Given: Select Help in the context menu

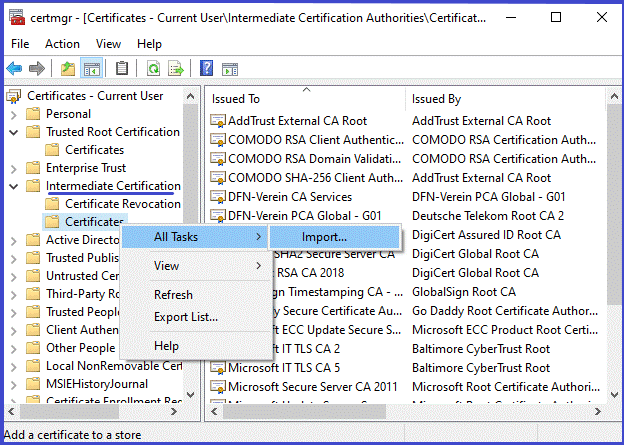Looking at the screenshot, I should pos(196,346).
